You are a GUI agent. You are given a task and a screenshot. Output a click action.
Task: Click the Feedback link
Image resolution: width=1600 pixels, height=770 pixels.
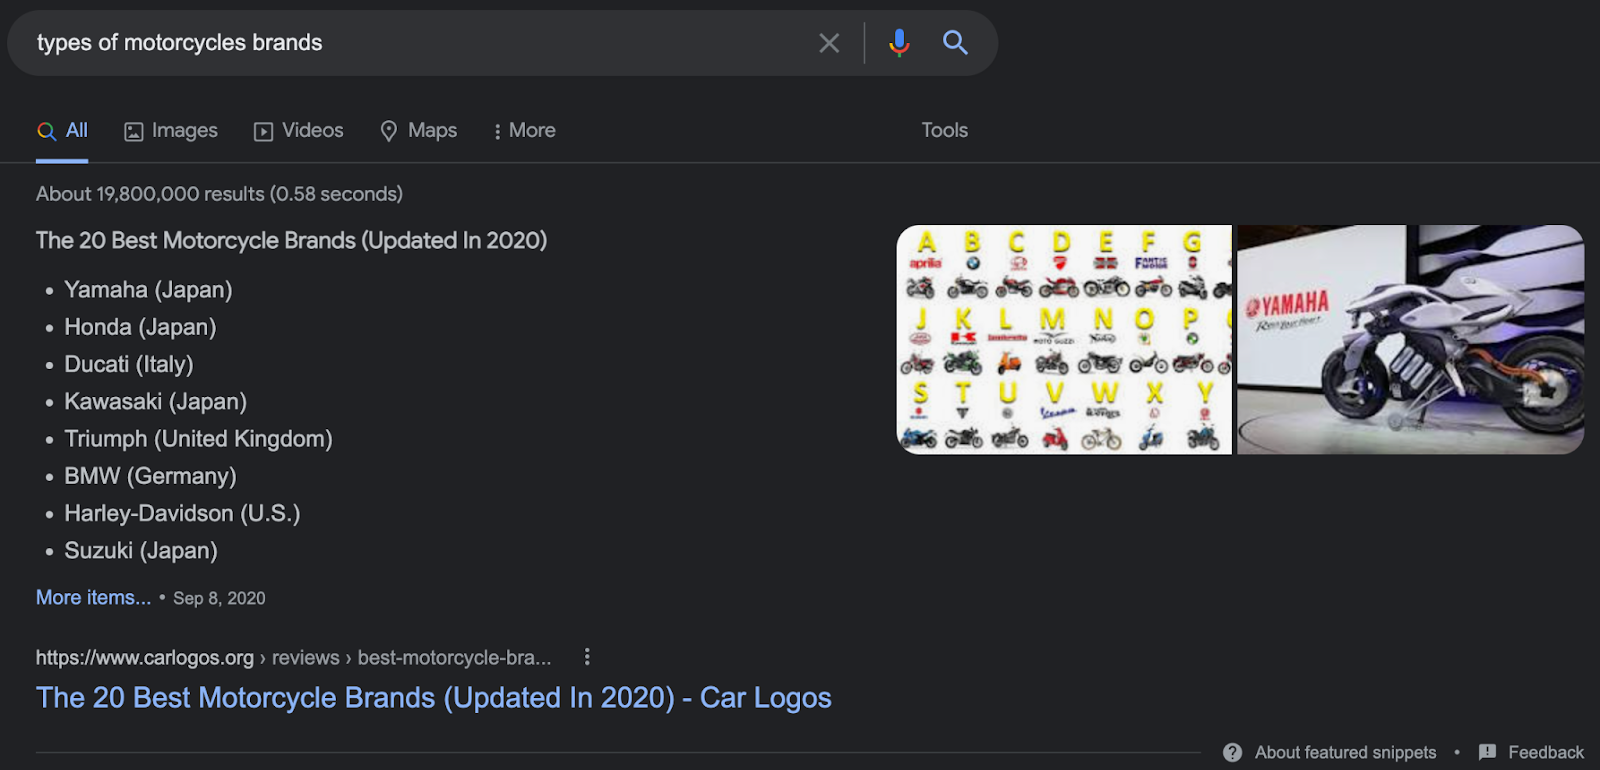coord(1546,752)
